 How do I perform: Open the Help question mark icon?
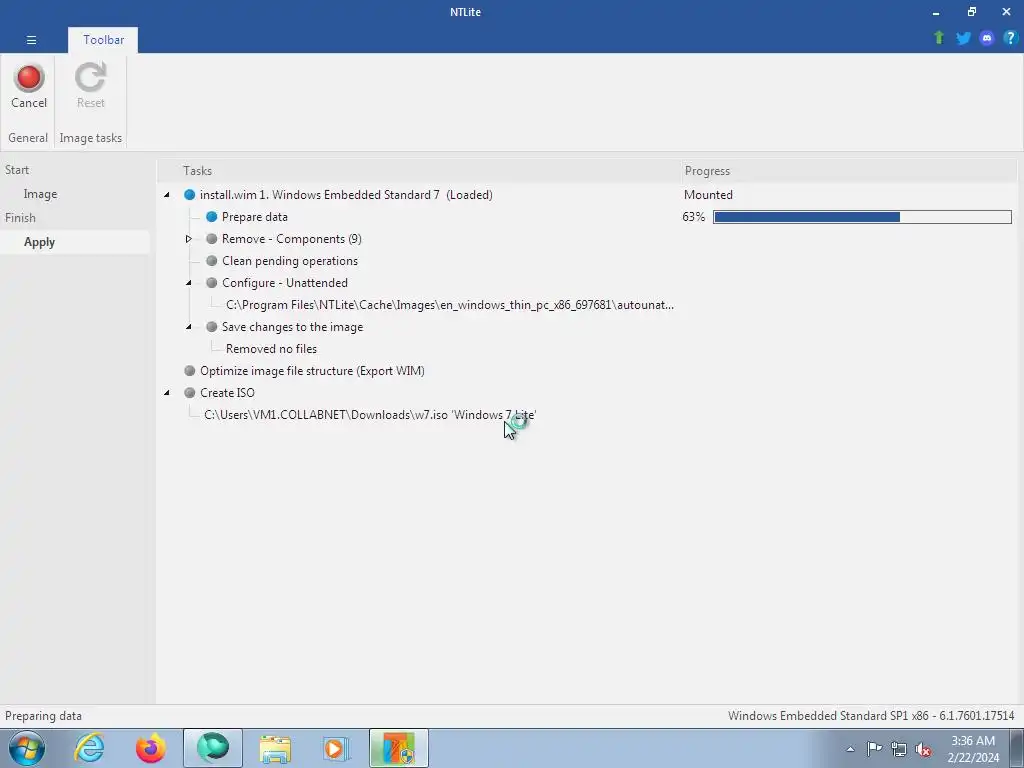pos(1010,38)
